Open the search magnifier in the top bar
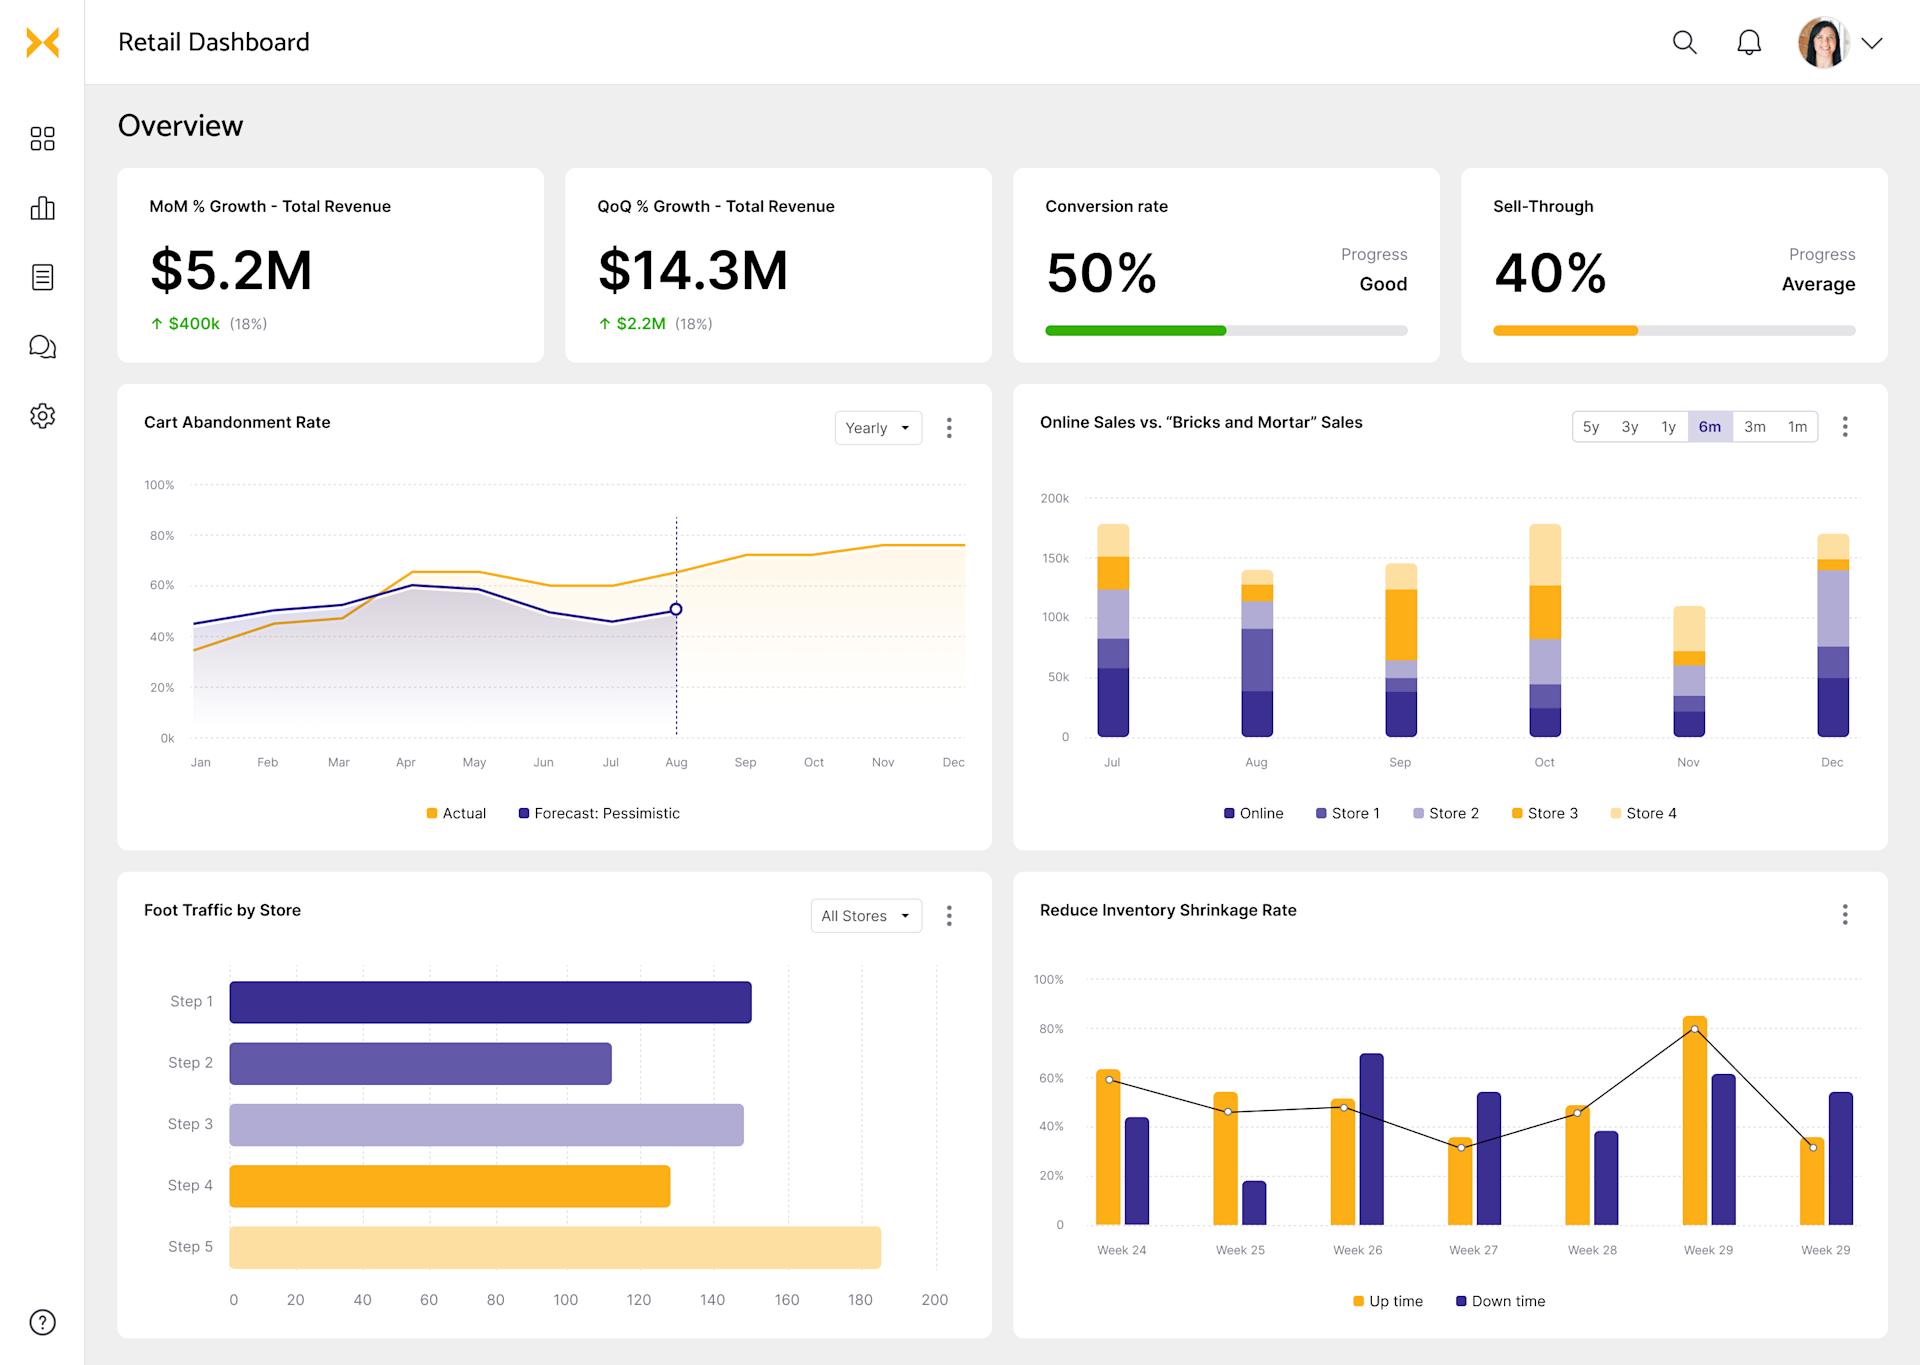This screenshot has width=1920, height=1365. tap(1684, 42)
